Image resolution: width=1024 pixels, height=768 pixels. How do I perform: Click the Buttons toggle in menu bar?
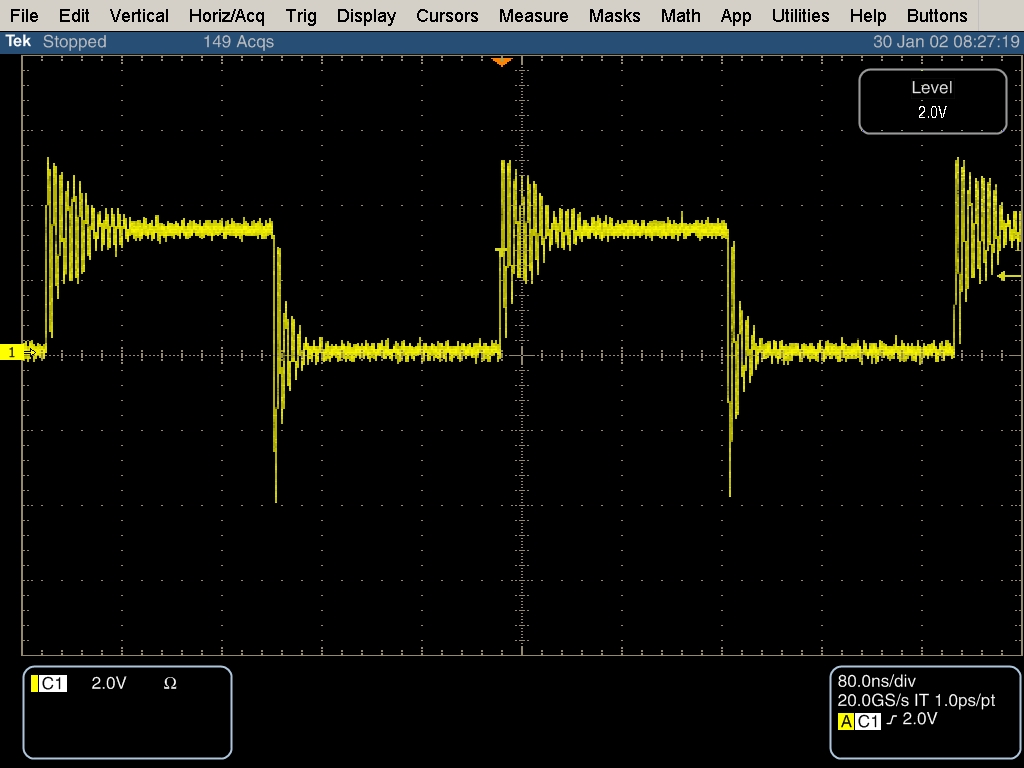tap(937, 16)
